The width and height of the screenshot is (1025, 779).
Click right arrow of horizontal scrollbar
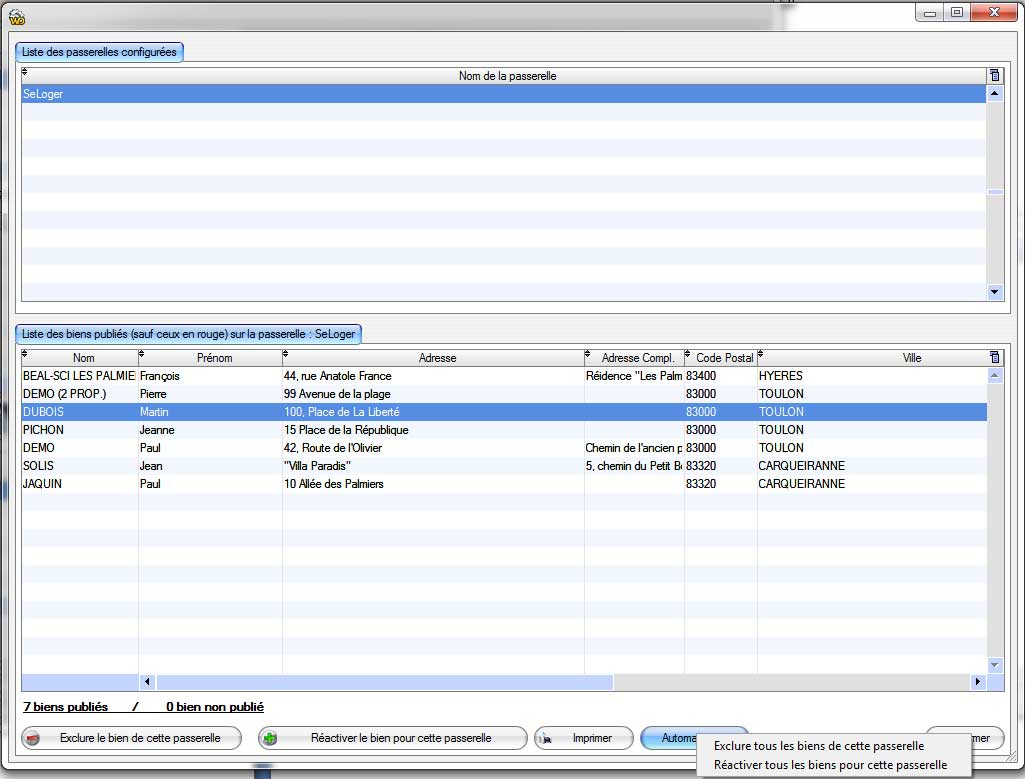coord(978,682)
